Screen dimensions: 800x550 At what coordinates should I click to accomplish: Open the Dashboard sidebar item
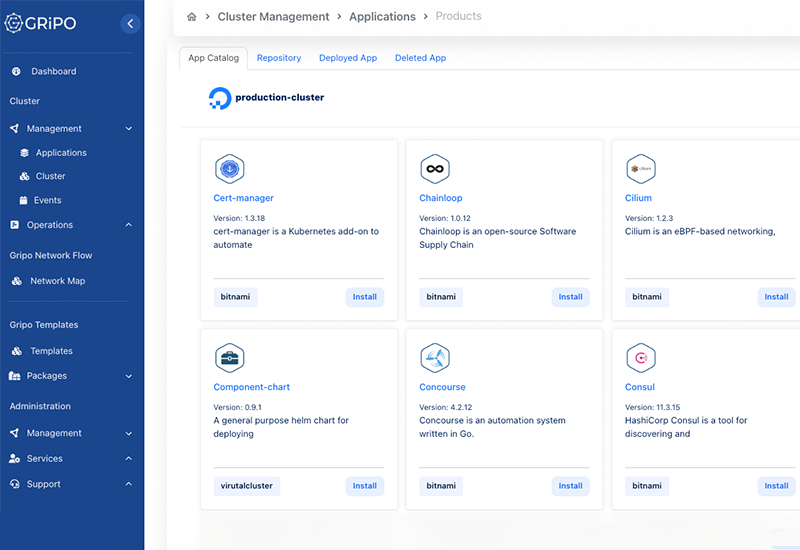click(53, 72)
